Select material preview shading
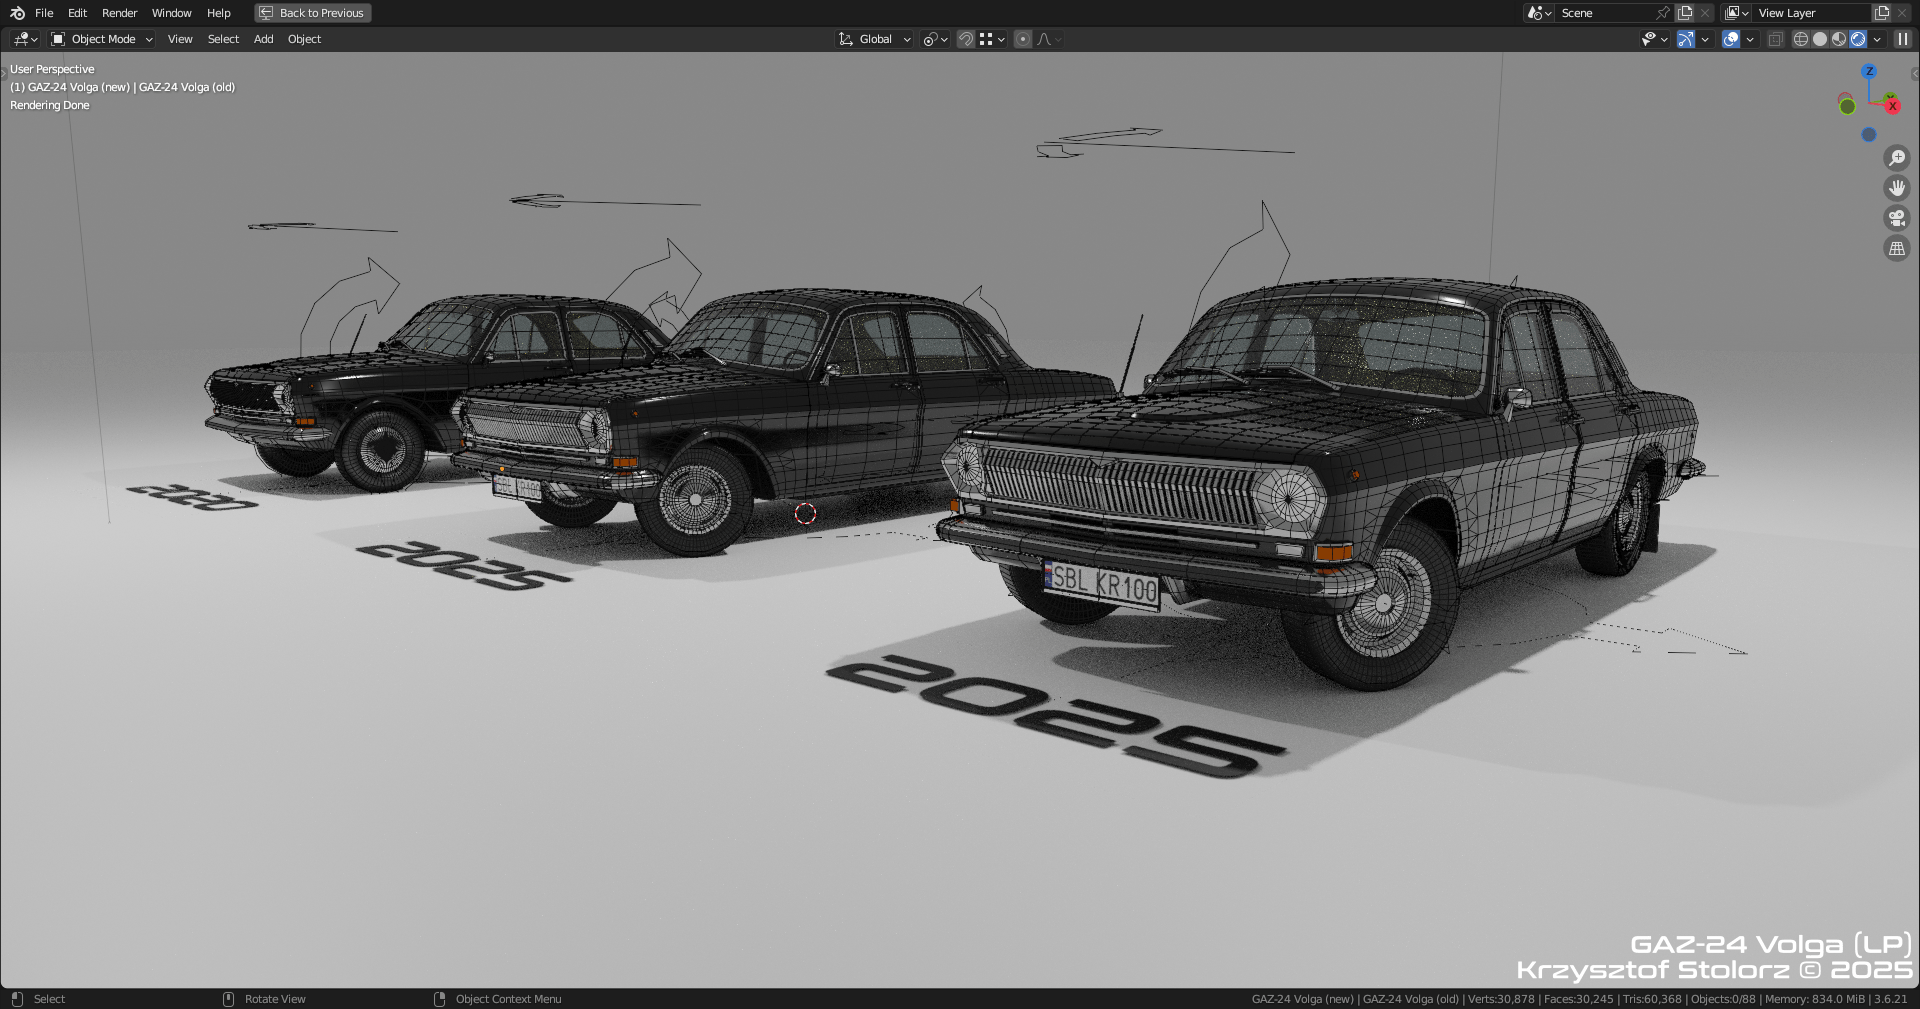 click(1839, 39)
